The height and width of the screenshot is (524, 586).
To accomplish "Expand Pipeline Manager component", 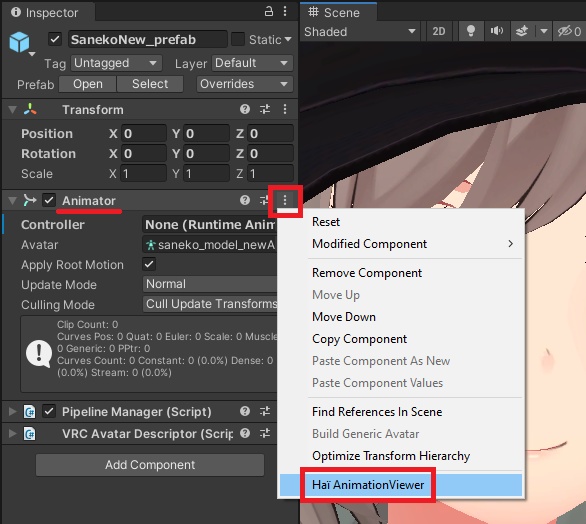I will (x=12, y=412).
